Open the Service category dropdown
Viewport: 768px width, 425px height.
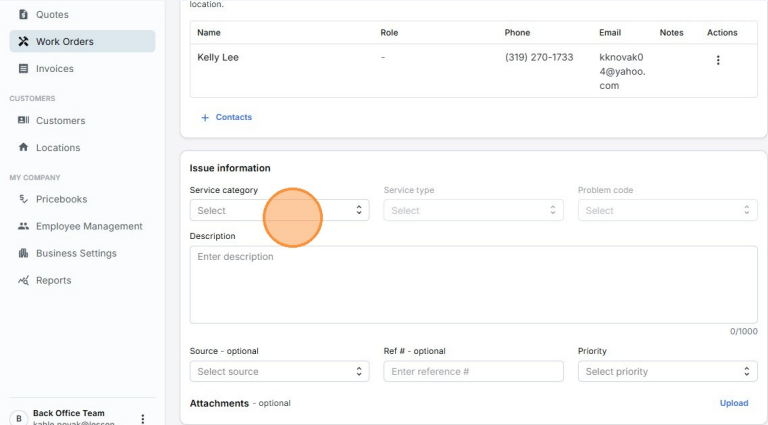[x=279, y=211]
